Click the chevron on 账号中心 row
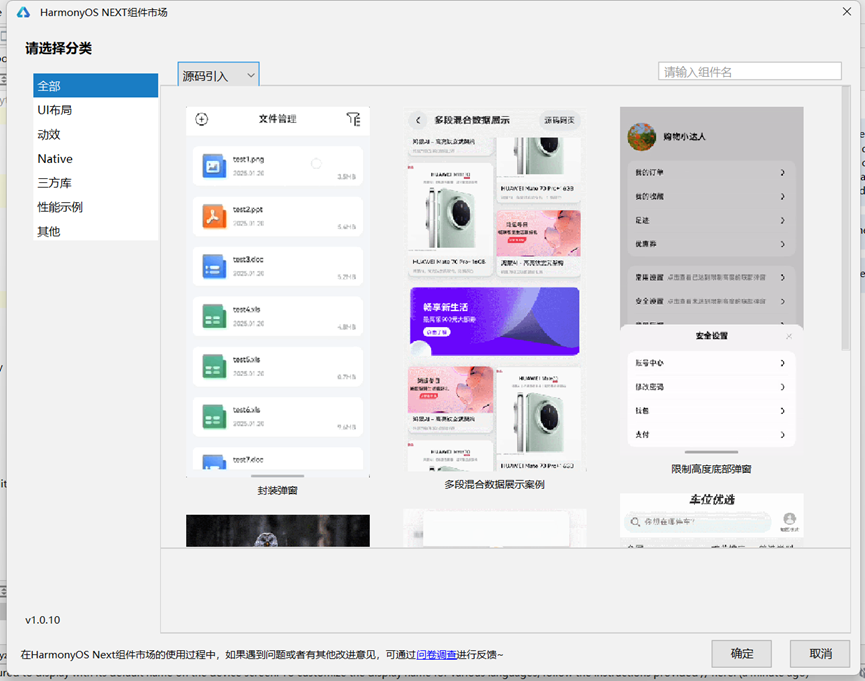 point(782,363)
